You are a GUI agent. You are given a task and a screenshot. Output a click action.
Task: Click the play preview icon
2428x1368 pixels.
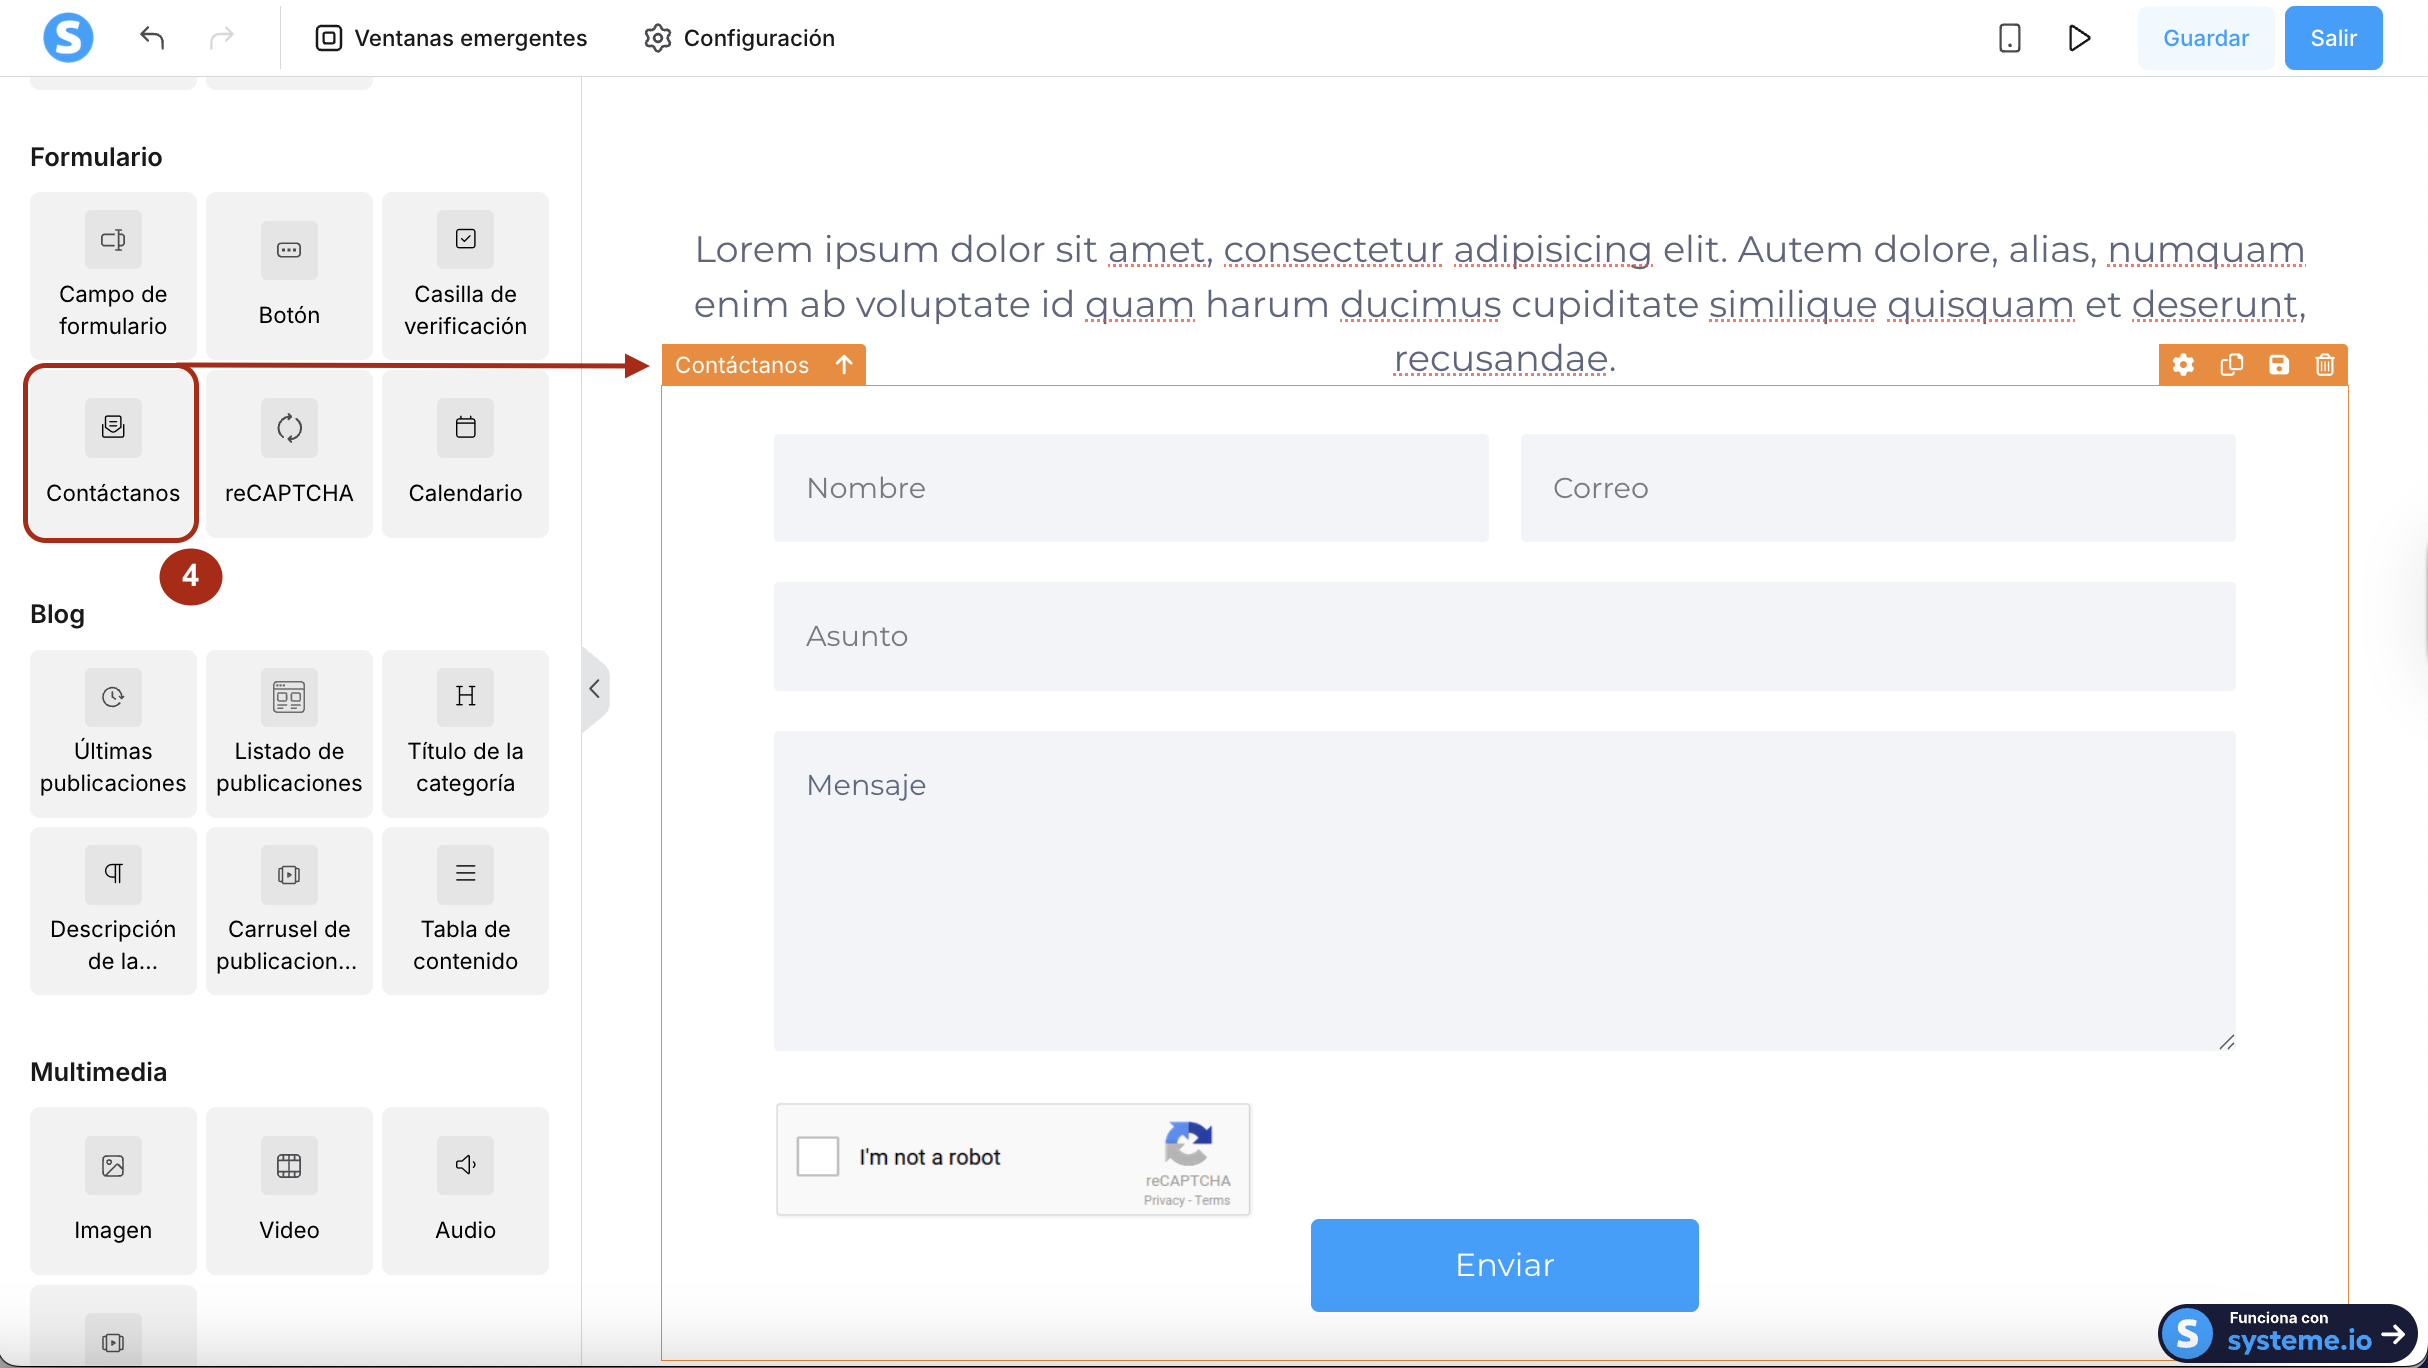click(2079, 38)
